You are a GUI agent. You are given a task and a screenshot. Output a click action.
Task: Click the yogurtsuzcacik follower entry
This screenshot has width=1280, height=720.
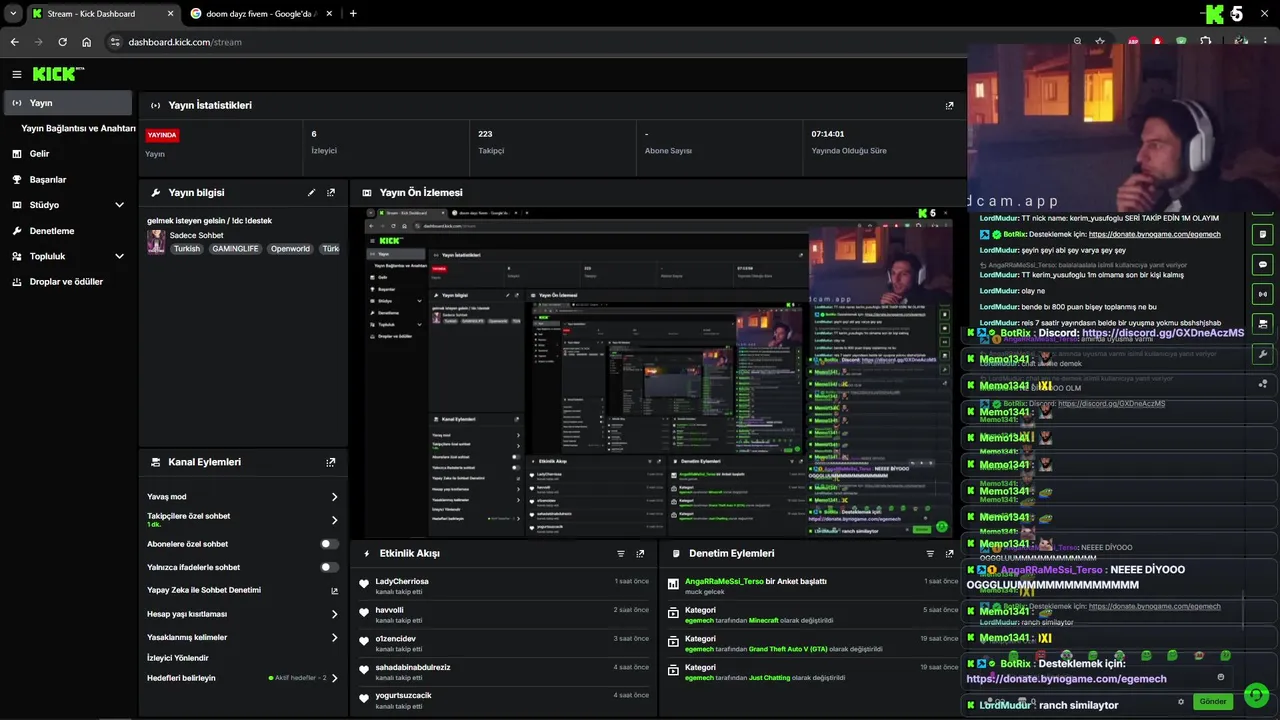(503, 700)
